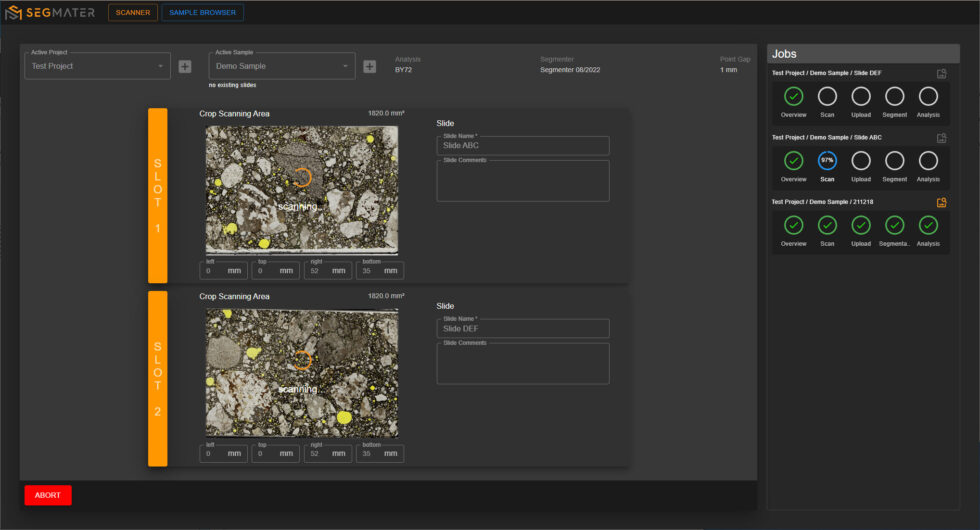This screenshot has width=980, height=530.
Task: Click Upload step circle for Slide DEF
Action: 861,96
